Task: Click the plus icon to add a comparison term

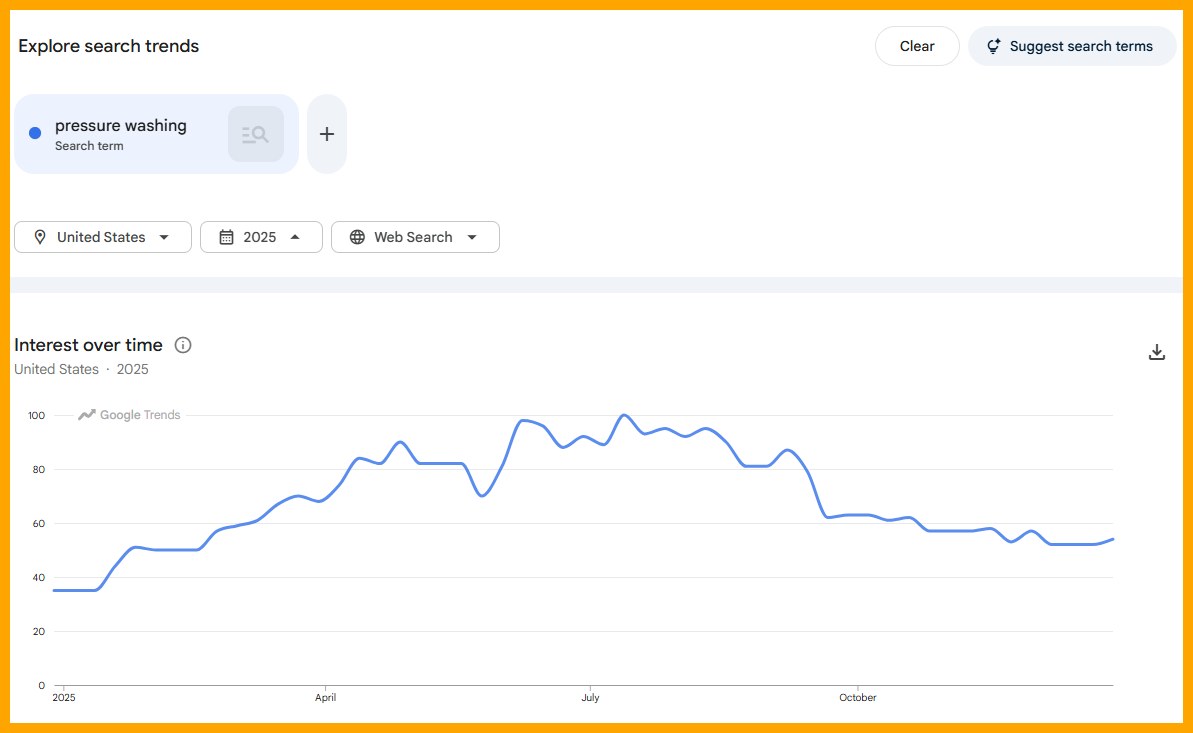Action: (x=326, y=133)
